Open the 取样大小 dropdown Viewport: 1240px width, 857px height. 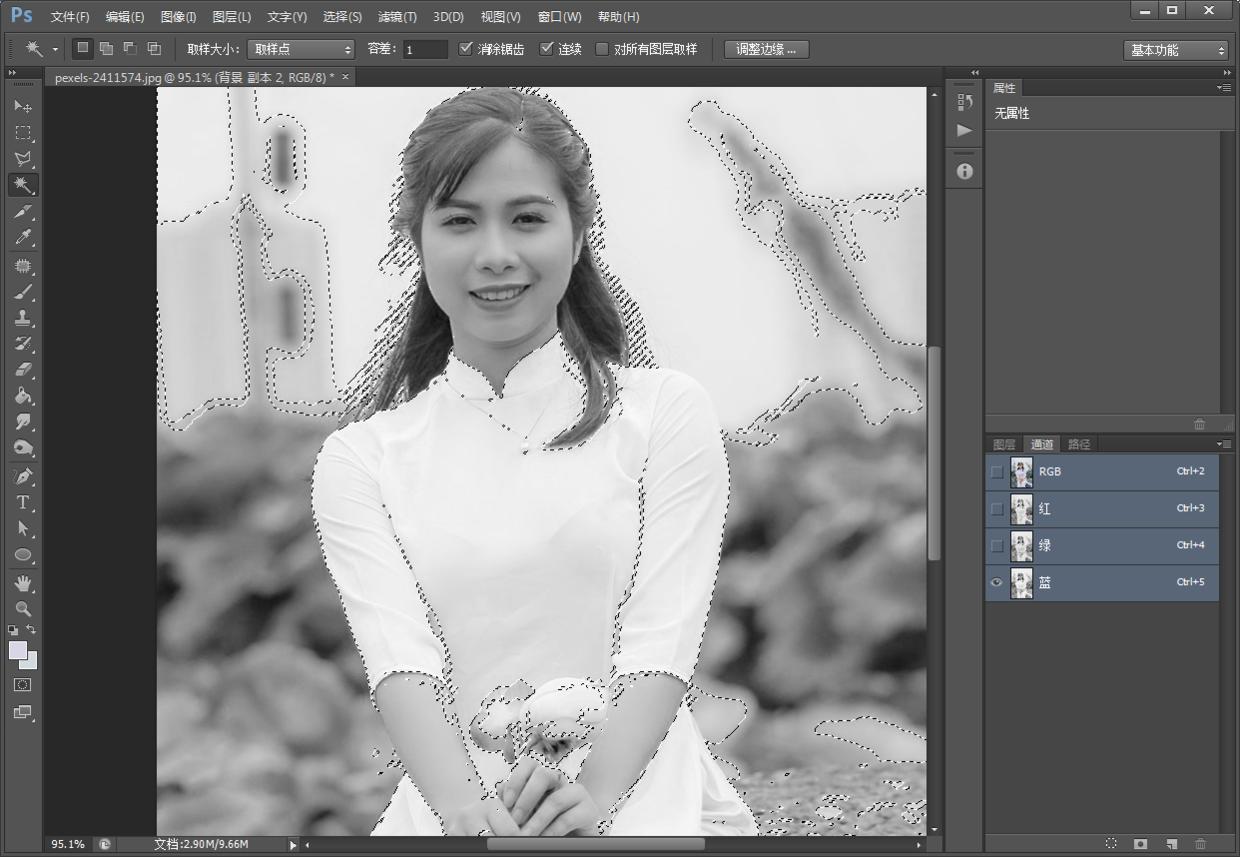[x=301, y=49]
